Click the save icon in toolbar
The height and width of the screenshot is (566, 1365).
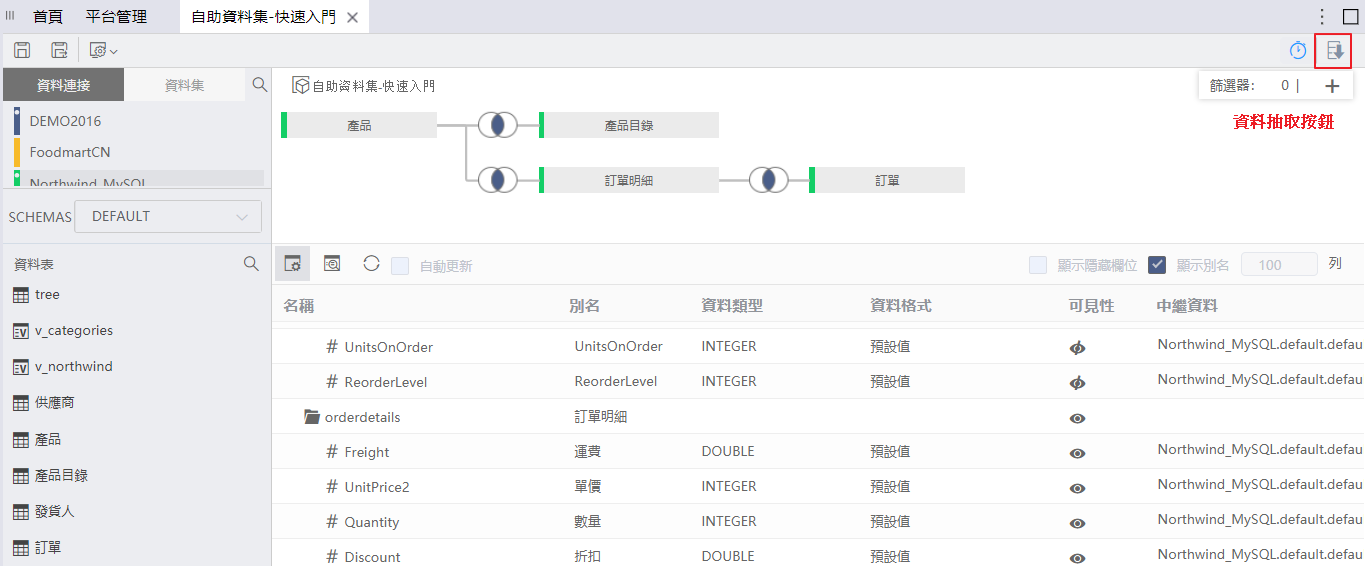tap(22, 50)
